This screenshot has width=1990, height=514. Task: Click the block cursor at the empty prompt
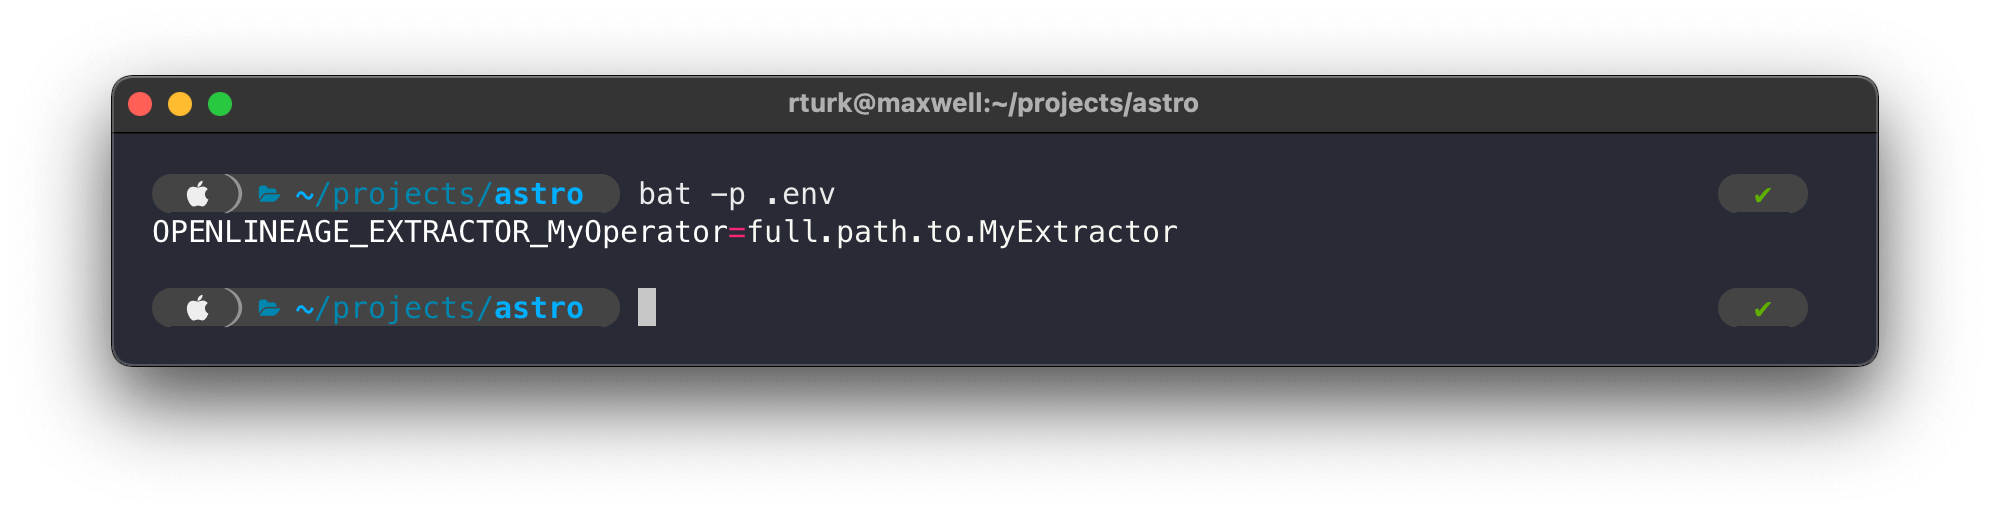pos(647,307)
